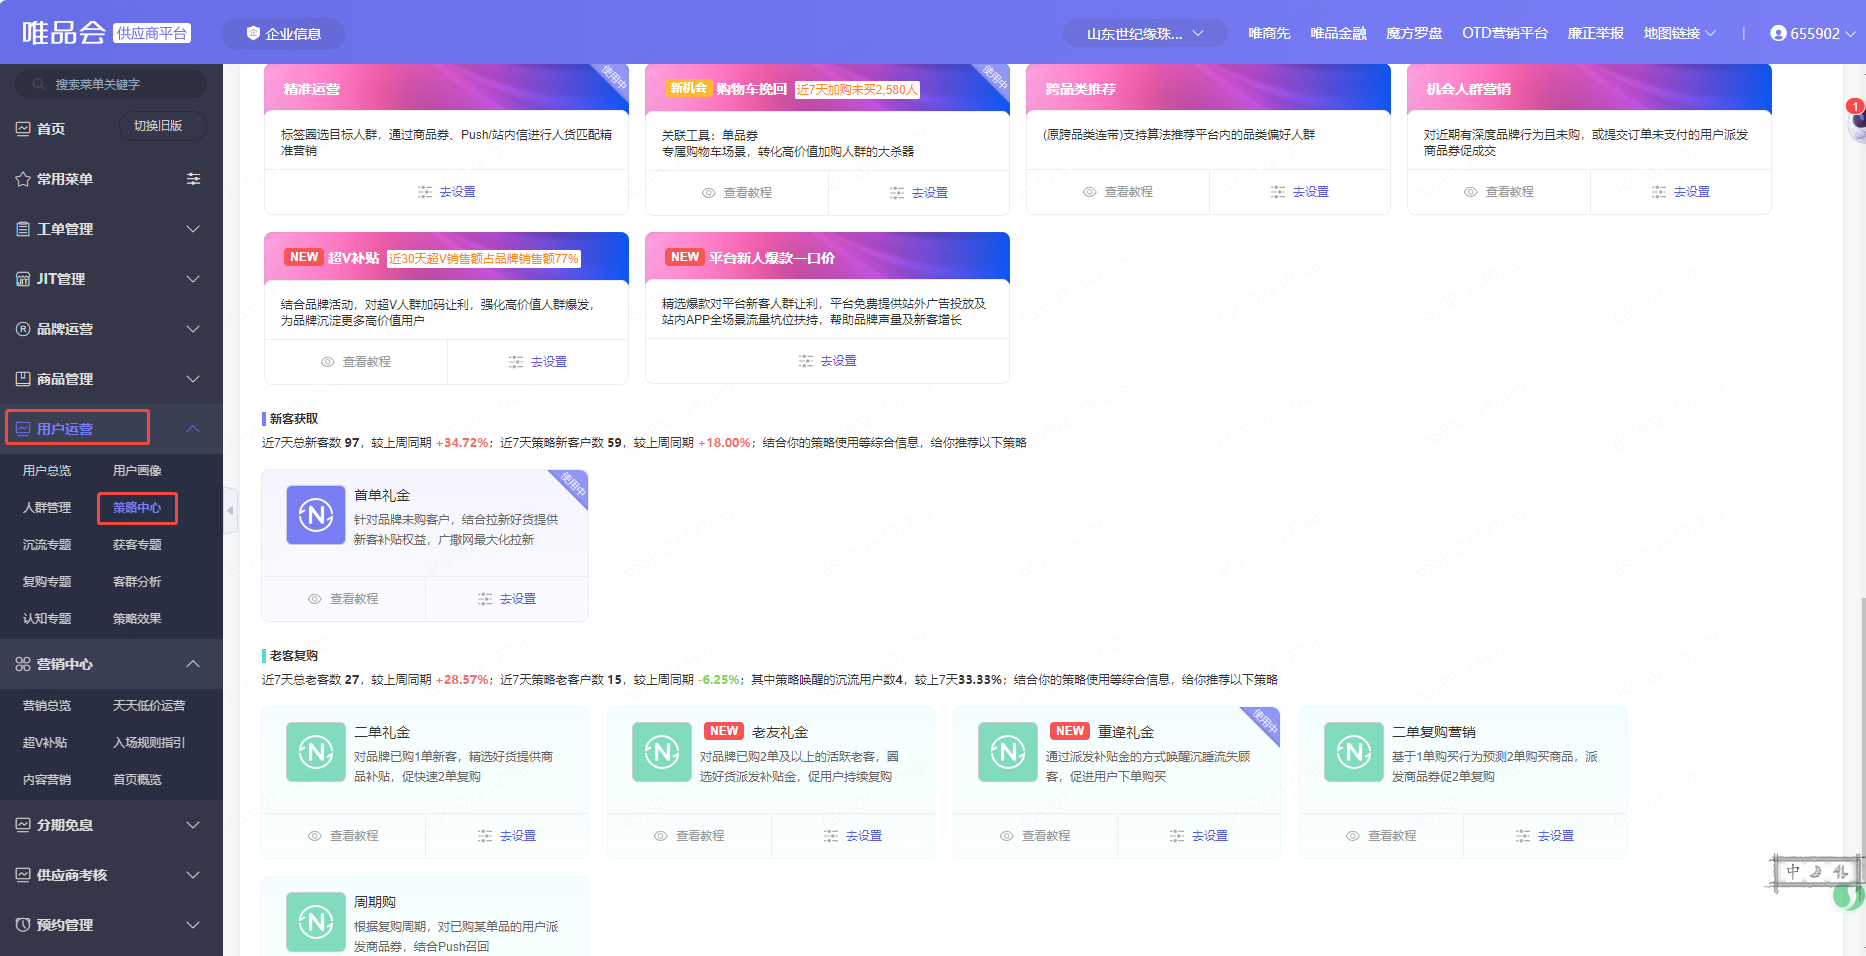
Task: Select 策略效果 in the sidebar submenu
Action: 137,619
